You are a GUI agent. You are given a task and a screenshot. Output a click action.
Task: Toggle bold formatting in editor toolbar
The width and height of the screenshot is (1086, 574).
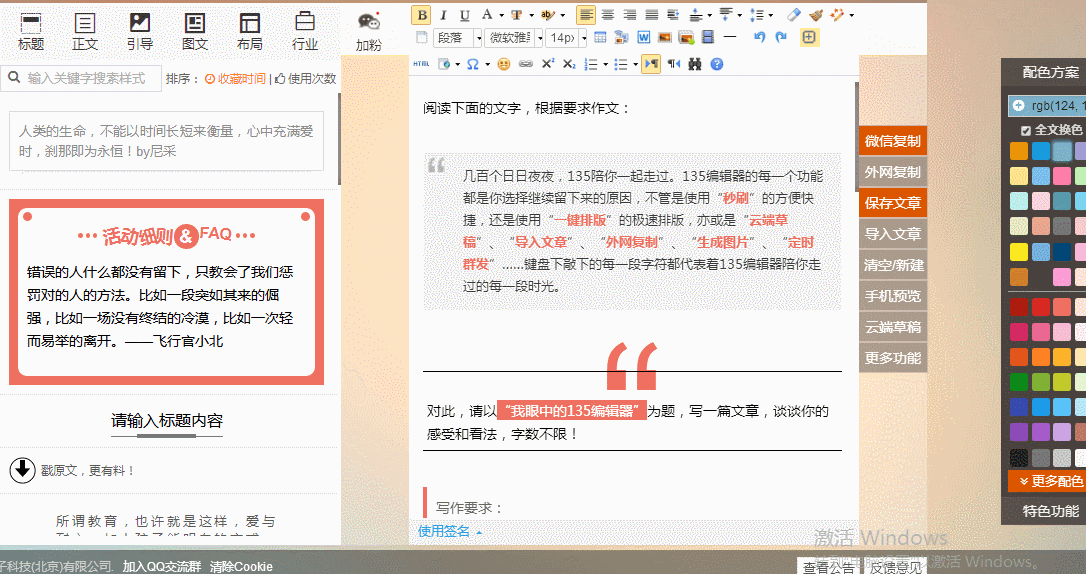(x=422, y=15)
